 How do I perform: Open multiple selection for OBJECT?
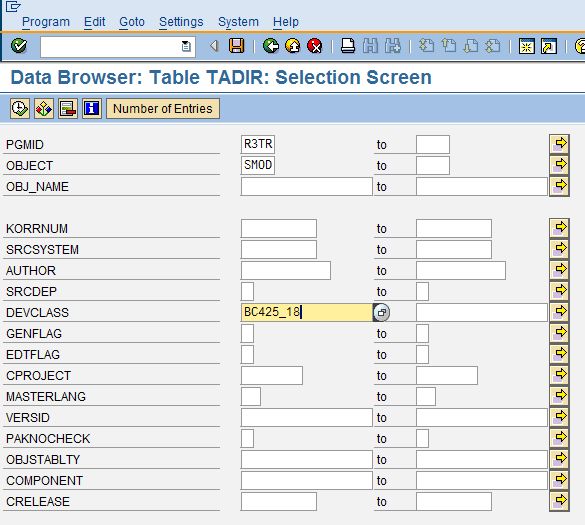559,165
